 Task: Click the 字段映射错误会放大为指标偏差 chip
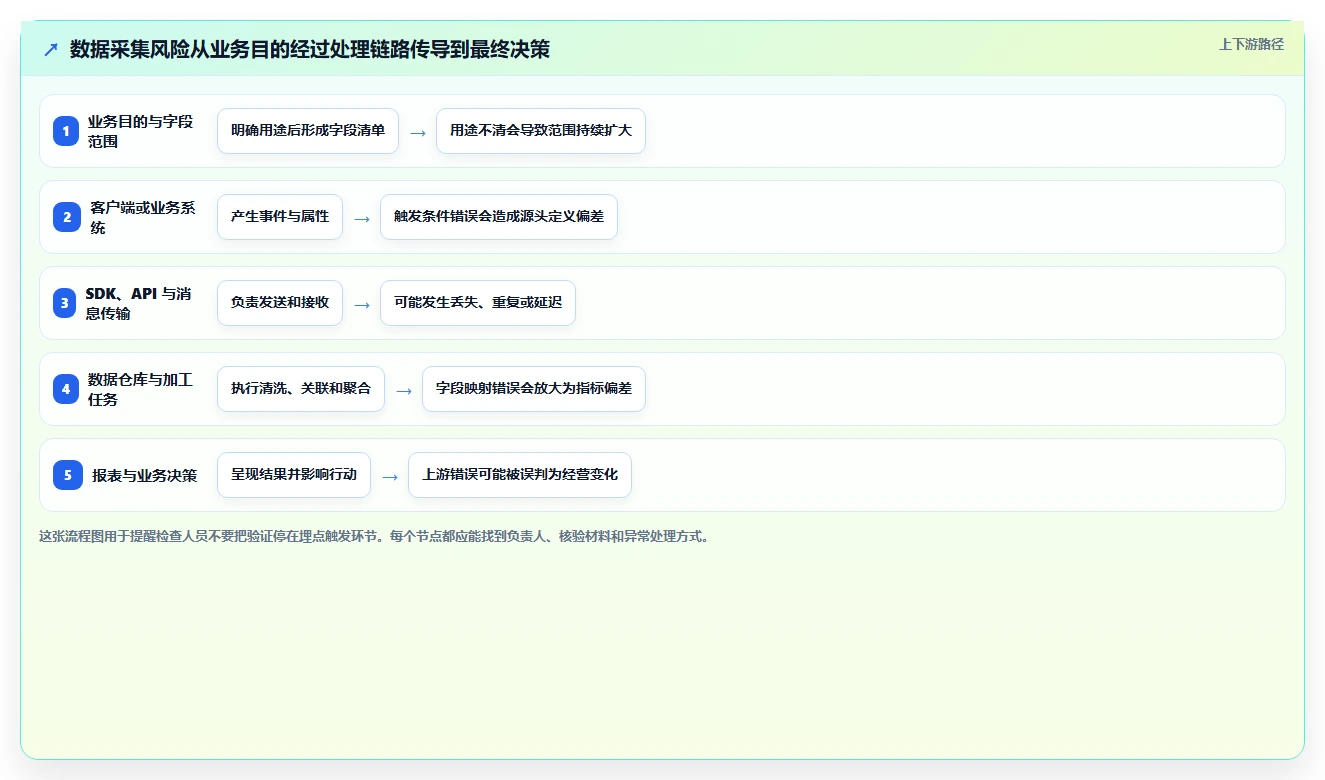click(x=534, y=389)
